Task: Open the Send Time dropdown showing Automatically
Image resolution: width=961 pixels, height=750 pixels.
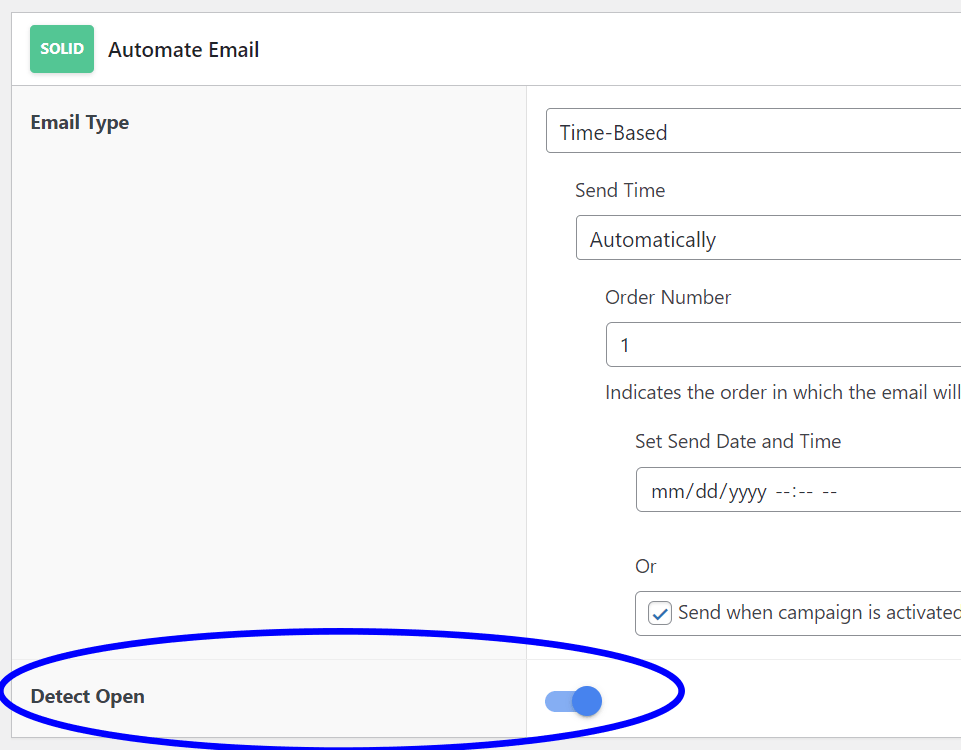Action: point(770,238)
